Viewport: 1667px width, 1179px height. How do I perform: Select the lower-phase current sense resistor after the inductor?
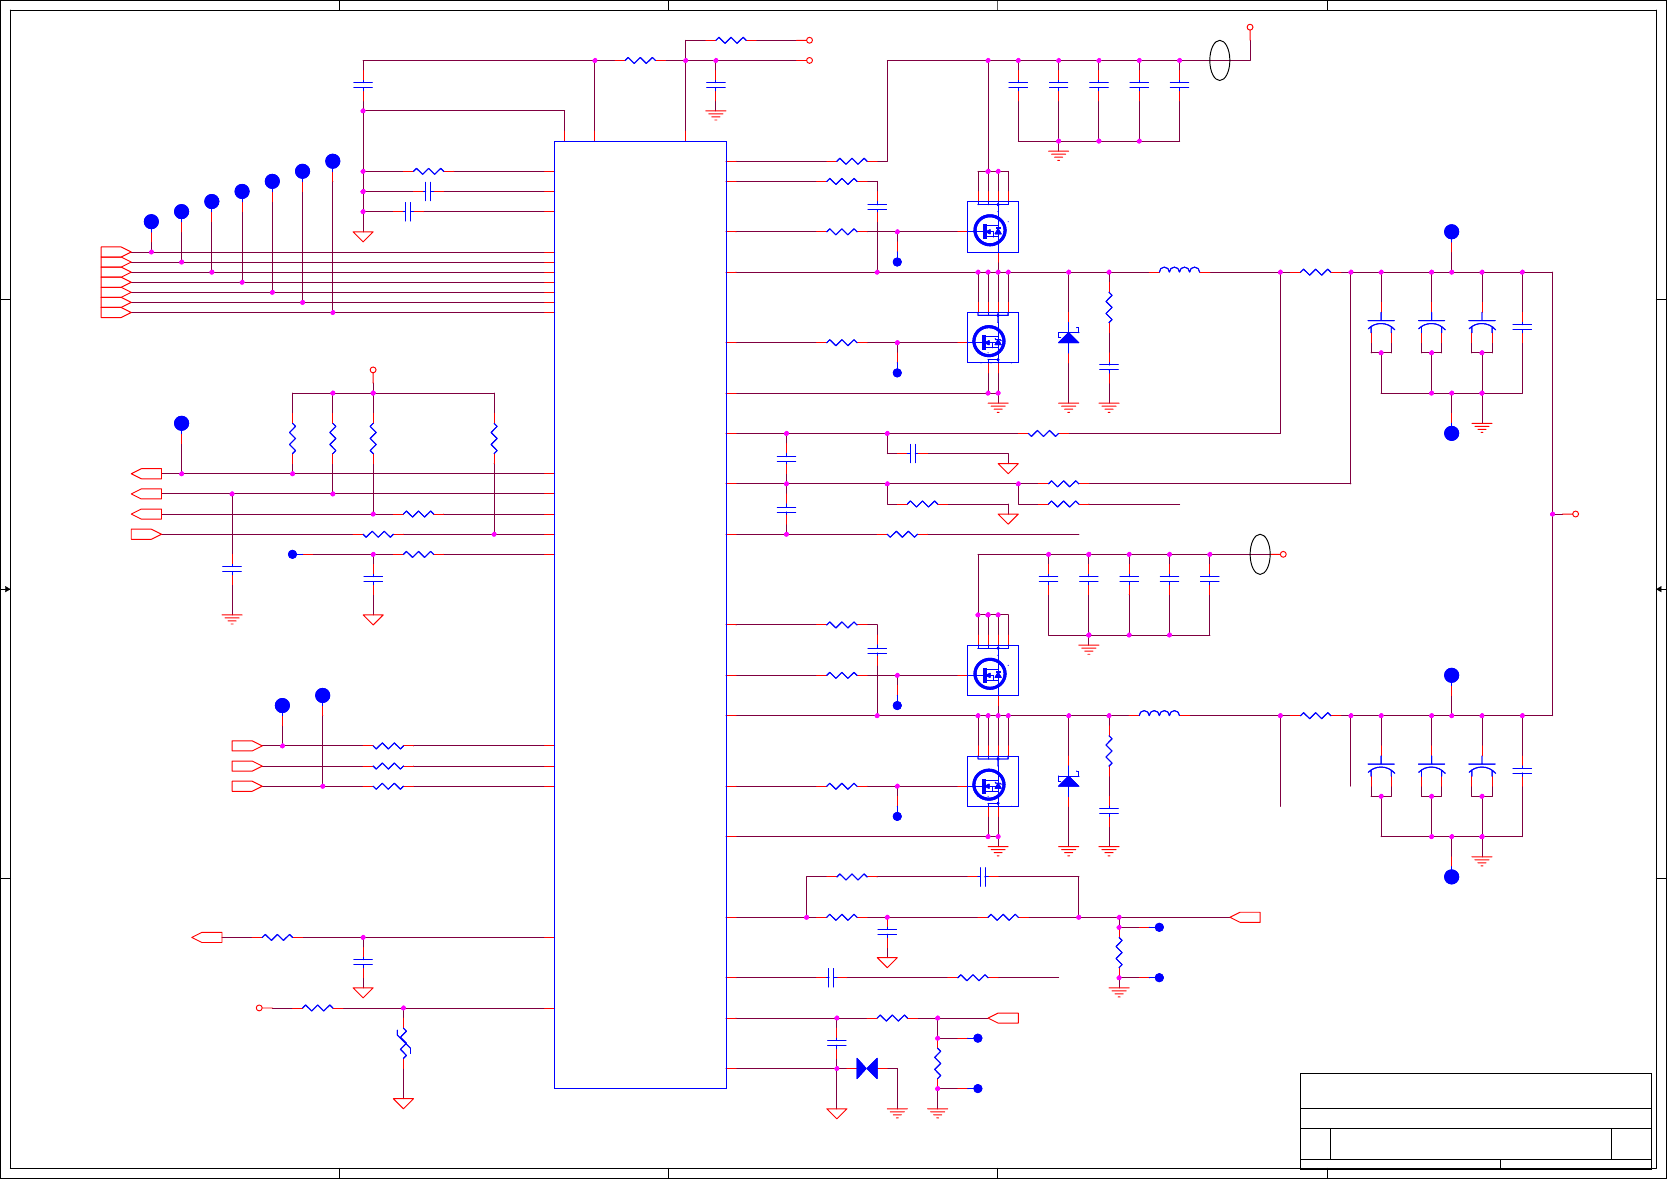[x=1316, y=715]
